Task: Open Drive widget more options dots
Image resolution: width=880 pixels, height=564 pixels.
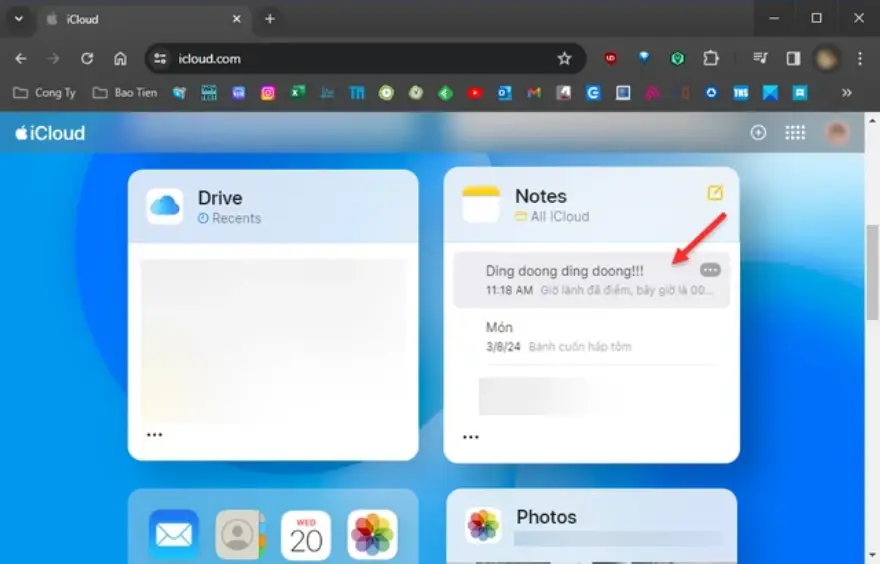Action: [x=154, y=434]
